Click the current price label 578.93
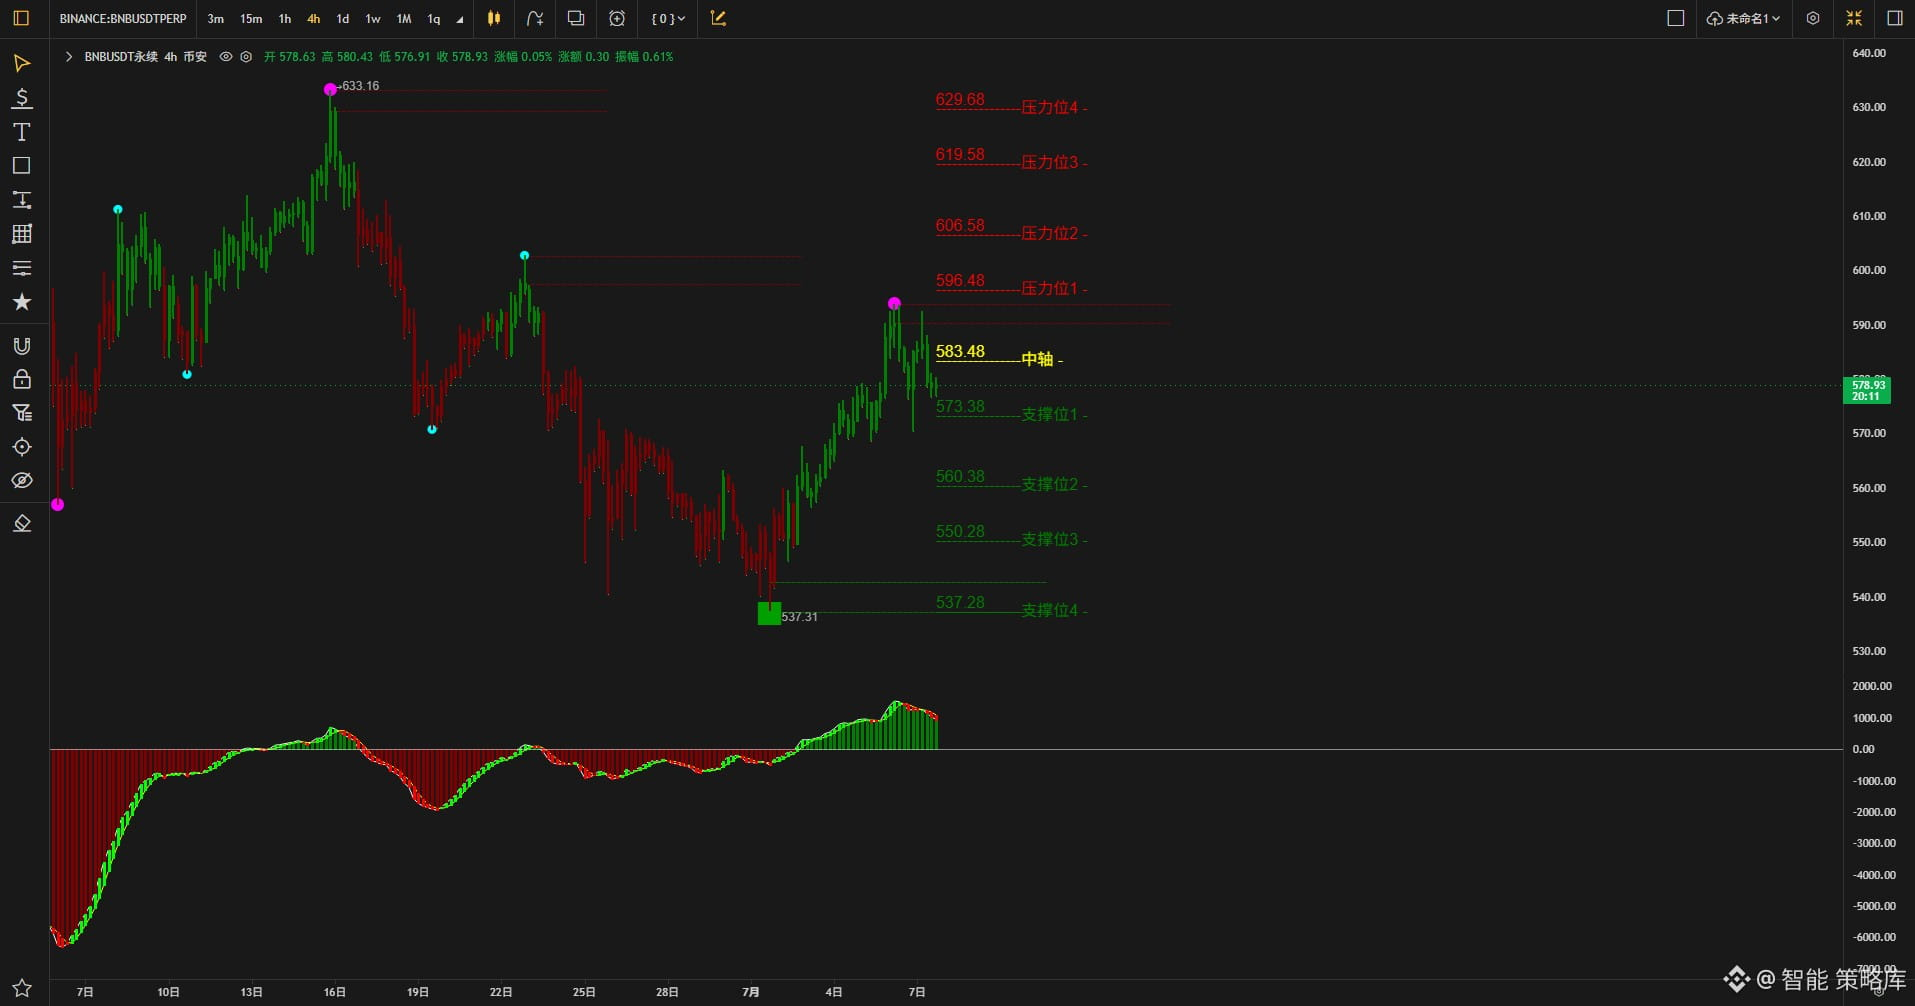This screenshot has width=1915, height=1006. click(x=1867, y=390)
